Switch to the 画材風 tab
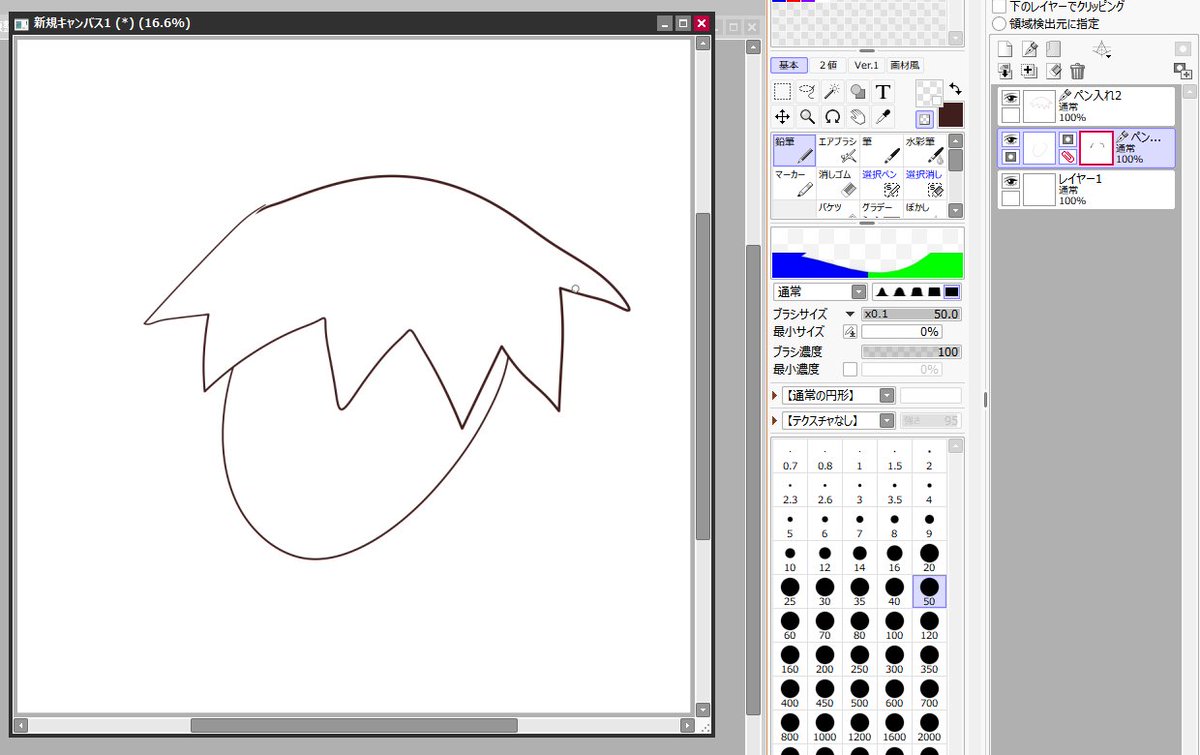1200x755 pixels. point(903,64)
